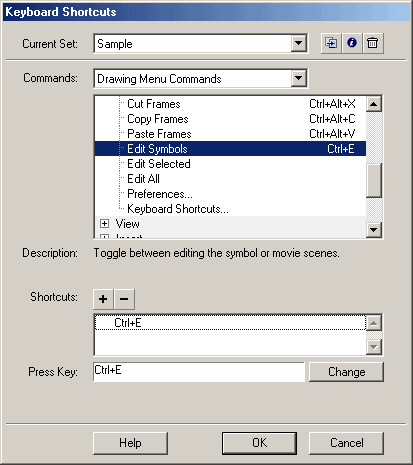Click the OK button
Viewport: 413px width, 465px height.
(x=259, y=443)
